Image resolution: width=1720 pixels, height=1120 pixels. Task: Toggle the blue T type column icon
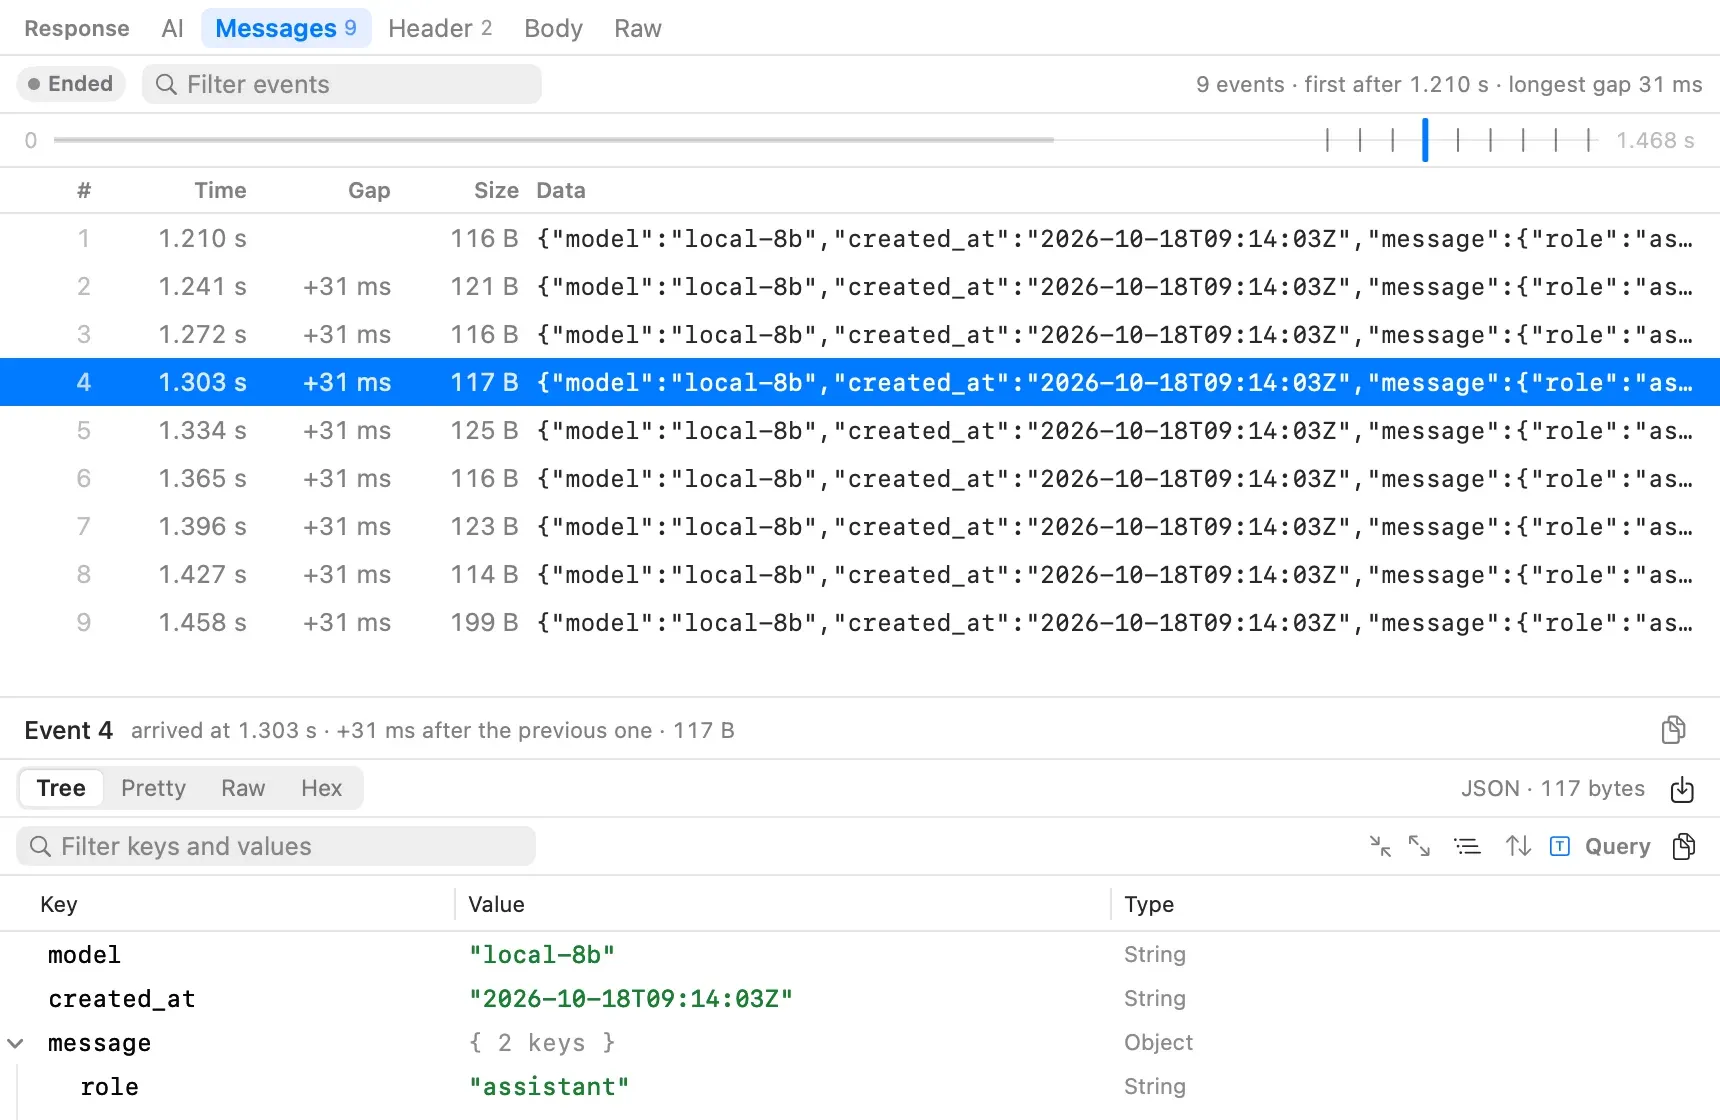[x=1560, y=846]
